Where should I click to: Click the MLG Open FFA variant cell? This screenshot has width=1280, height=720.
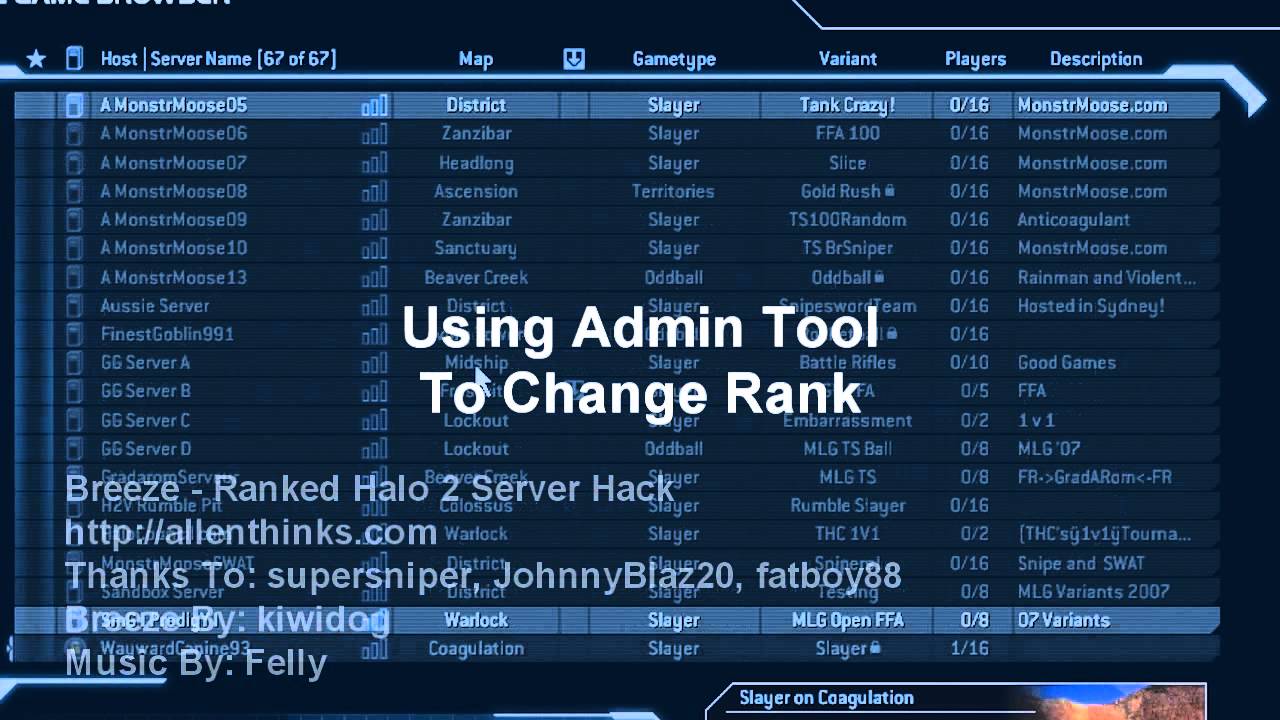846,620
